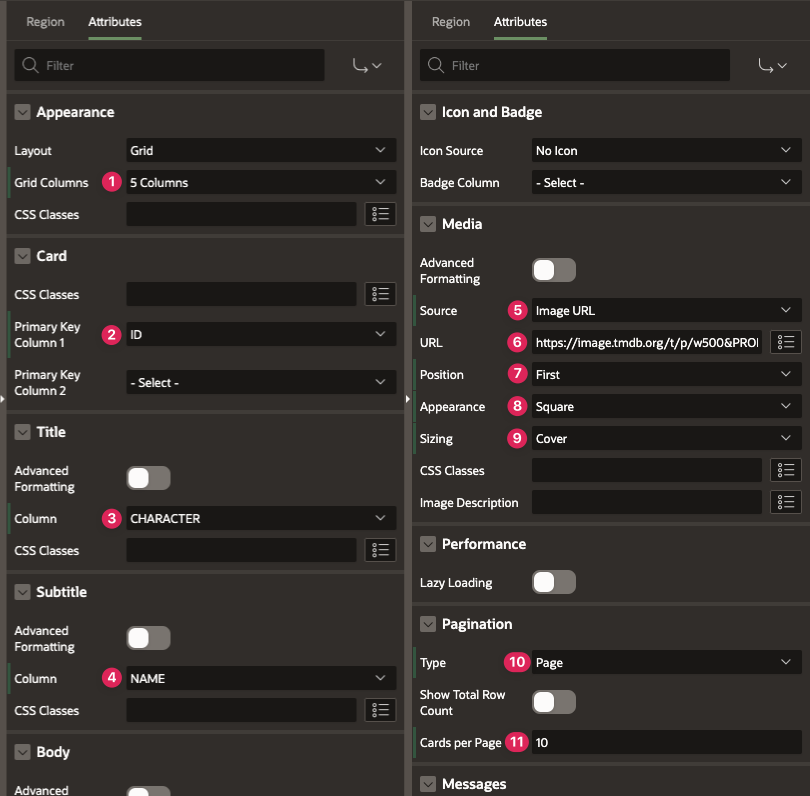Screen dimensions: 810x796
Task: Open picker beside Card CSS Classes field
Action: point(380,294)
